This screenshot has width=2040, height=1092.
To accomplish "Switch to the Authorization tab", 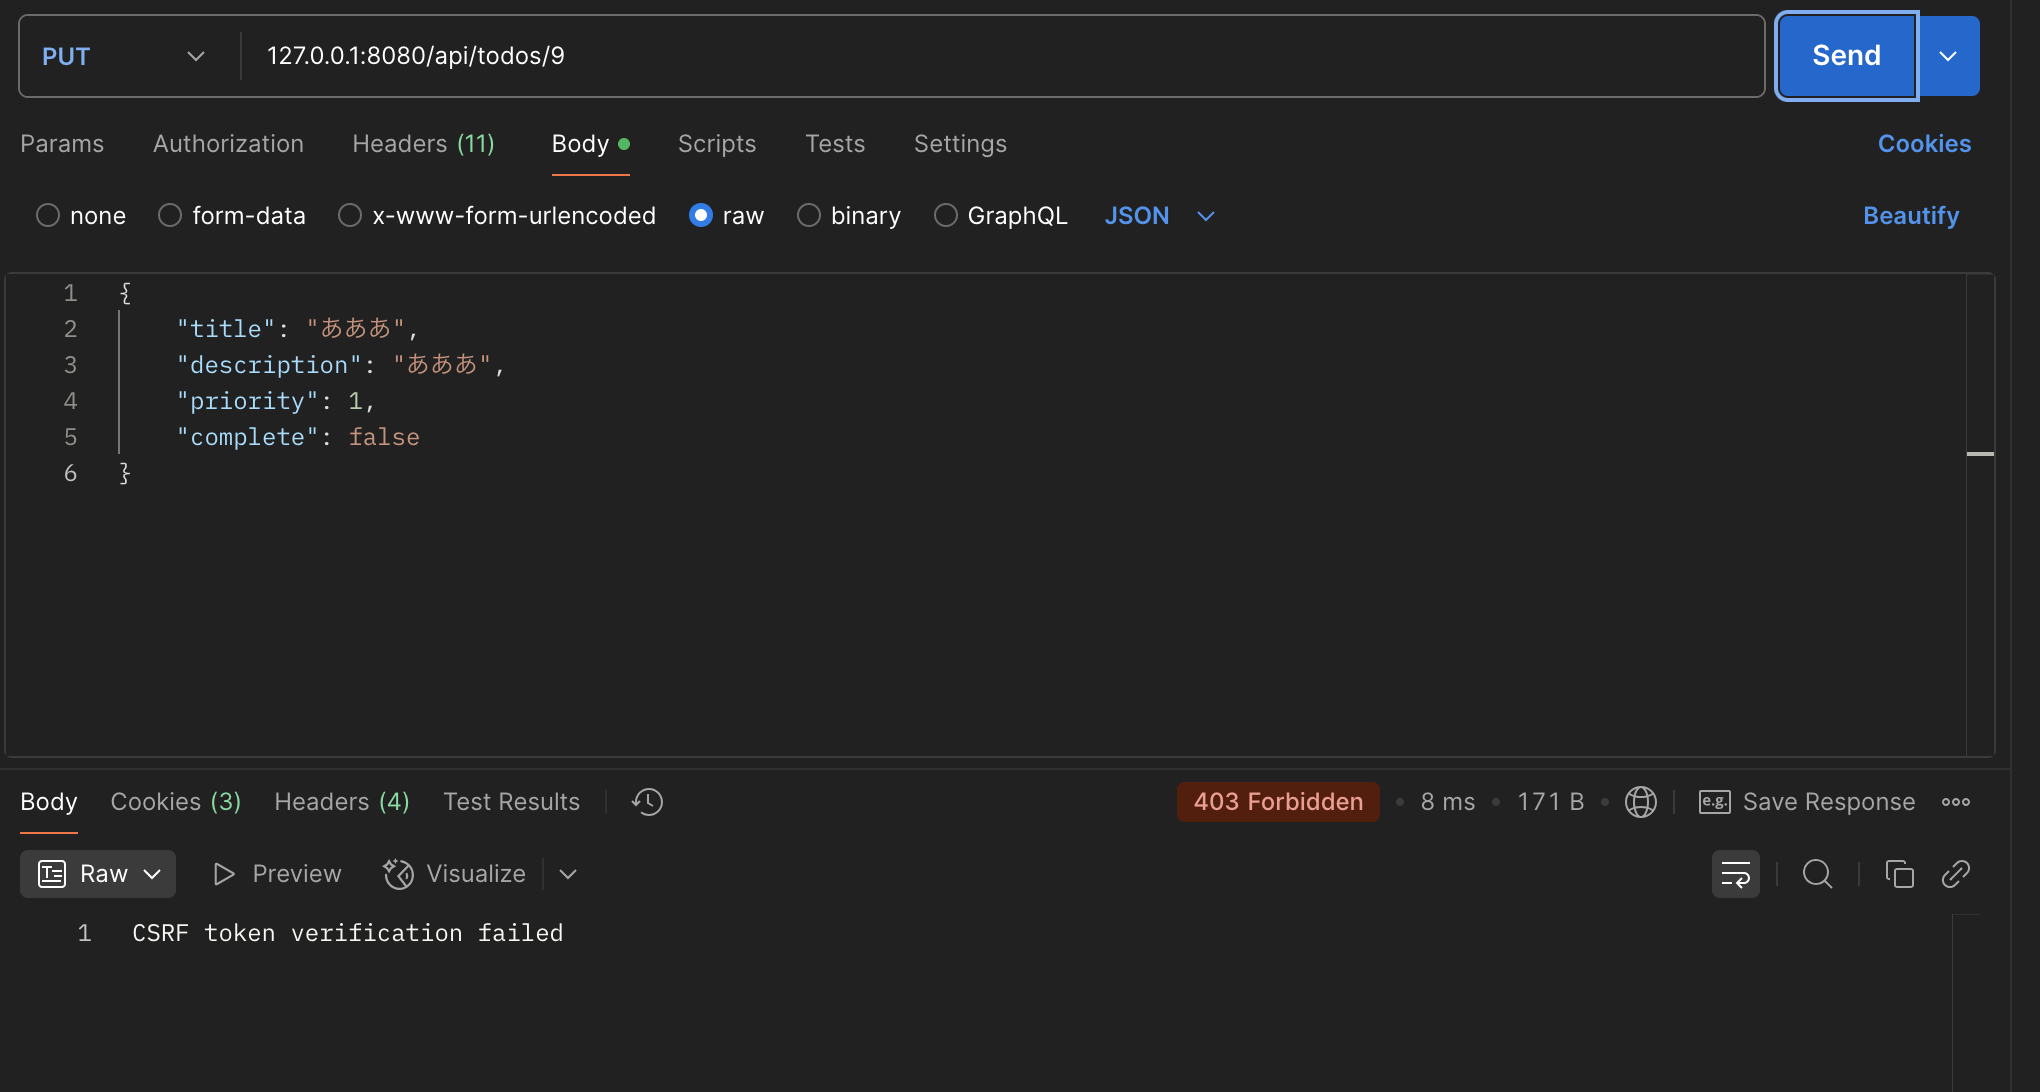I will (x=228, y=144).
